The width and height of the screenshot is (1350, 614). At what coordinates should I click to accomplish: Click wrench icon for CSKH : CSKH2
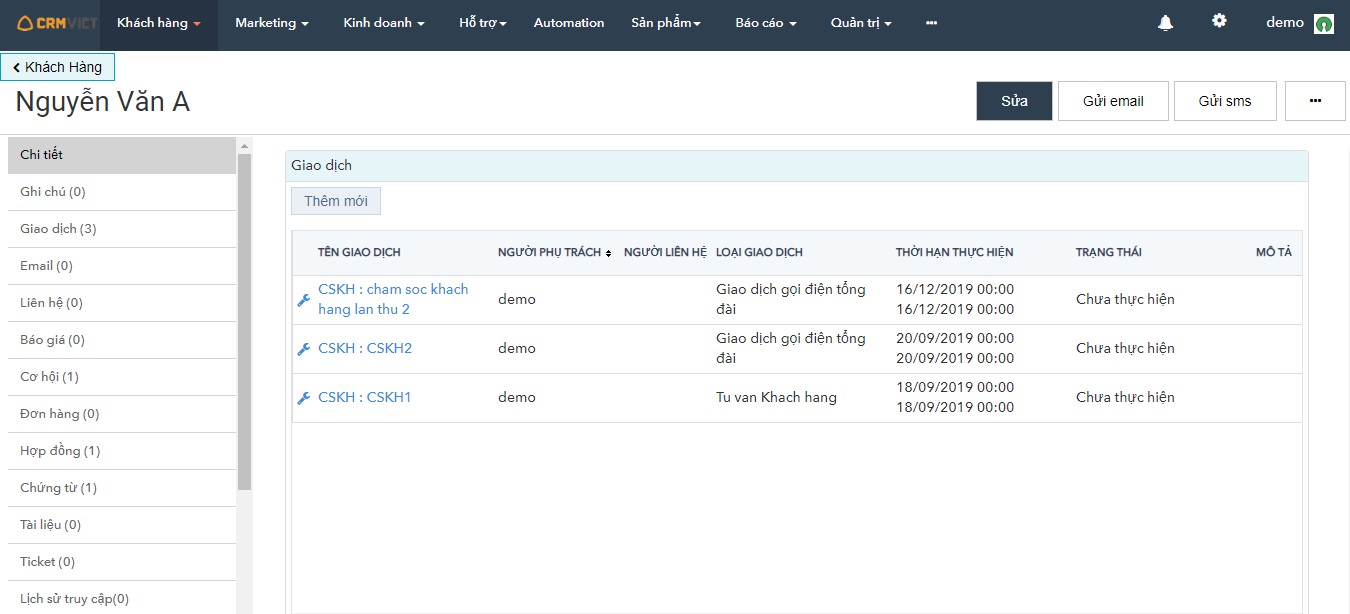304,349
